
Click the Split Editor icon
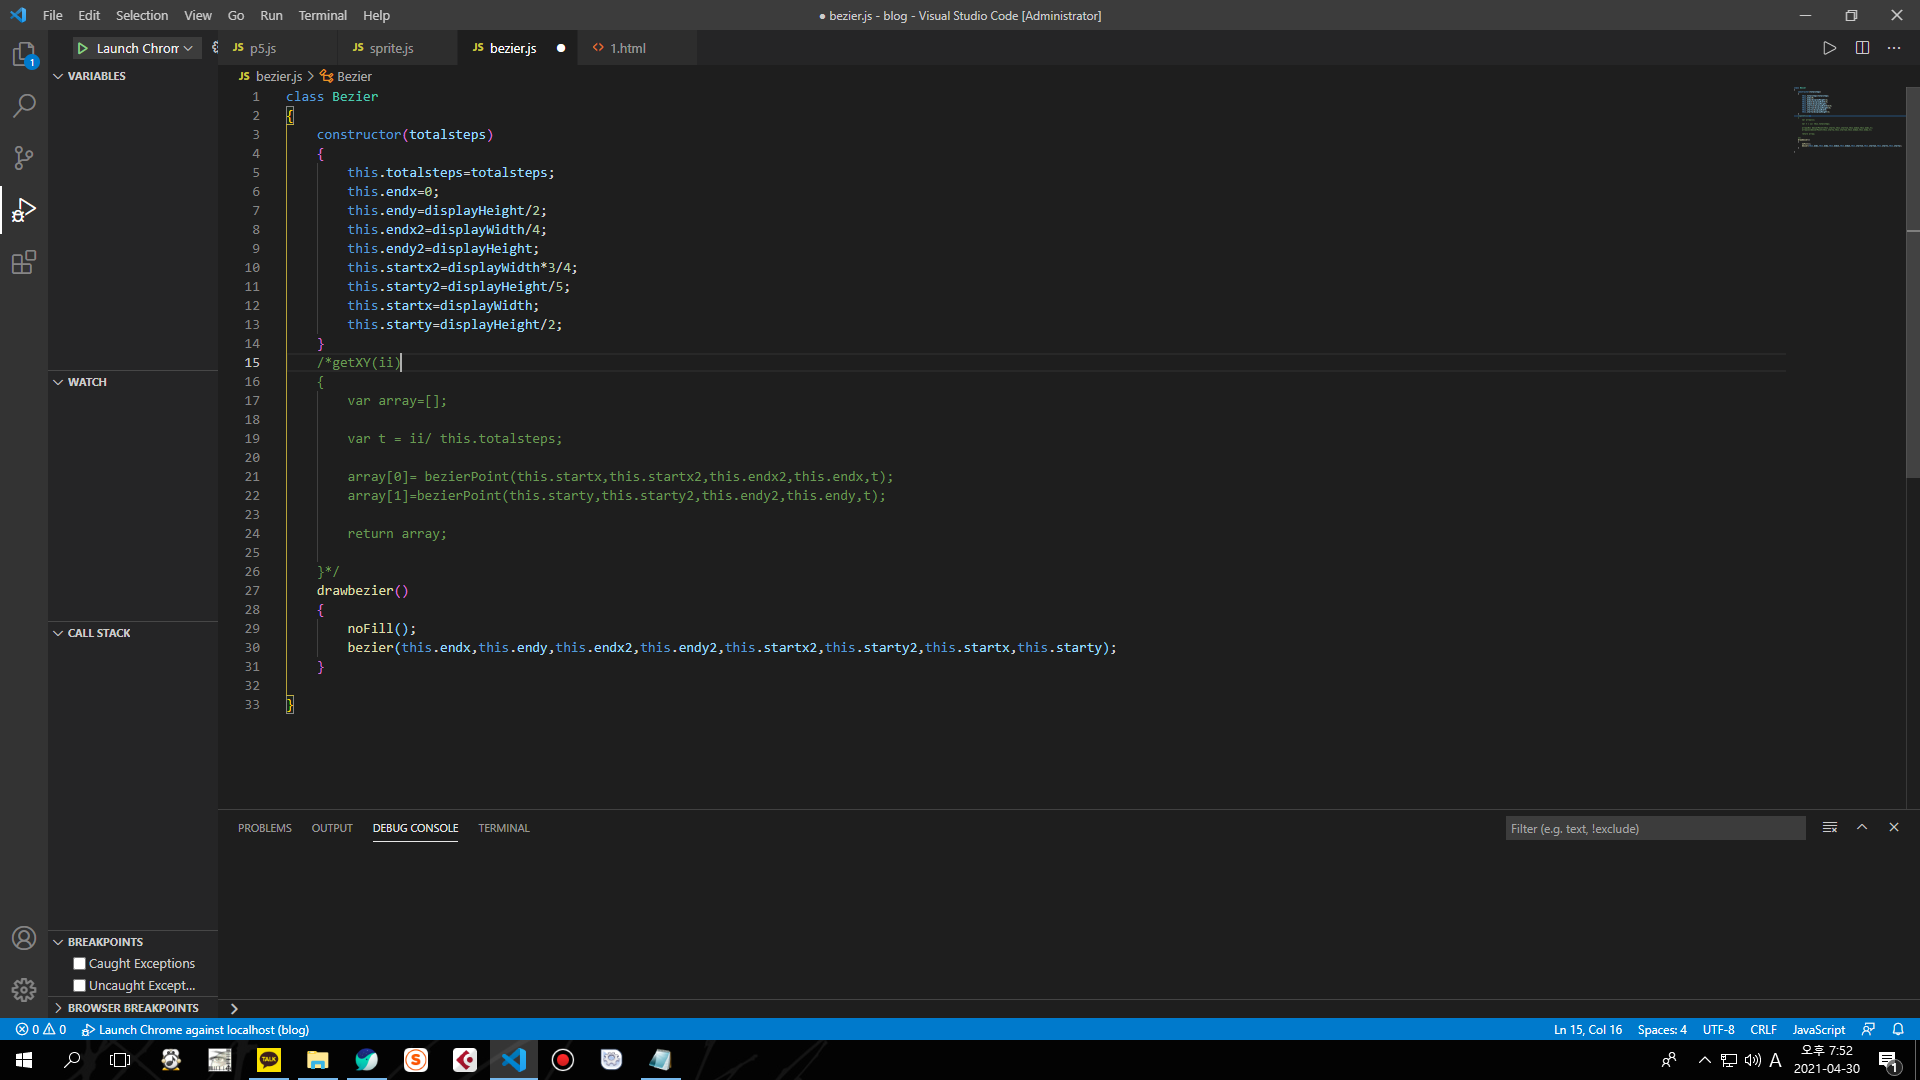tap(1862, 48)
